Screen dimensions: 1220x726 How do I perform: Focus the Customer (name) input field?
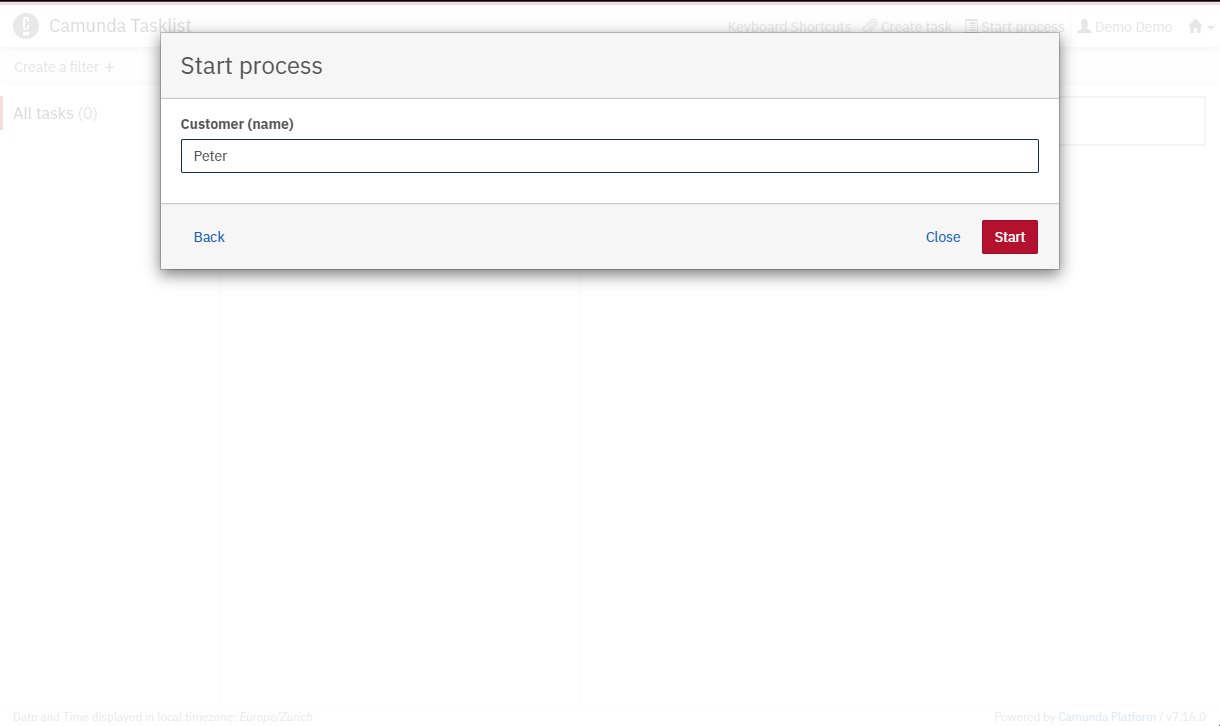pos(610,156)
